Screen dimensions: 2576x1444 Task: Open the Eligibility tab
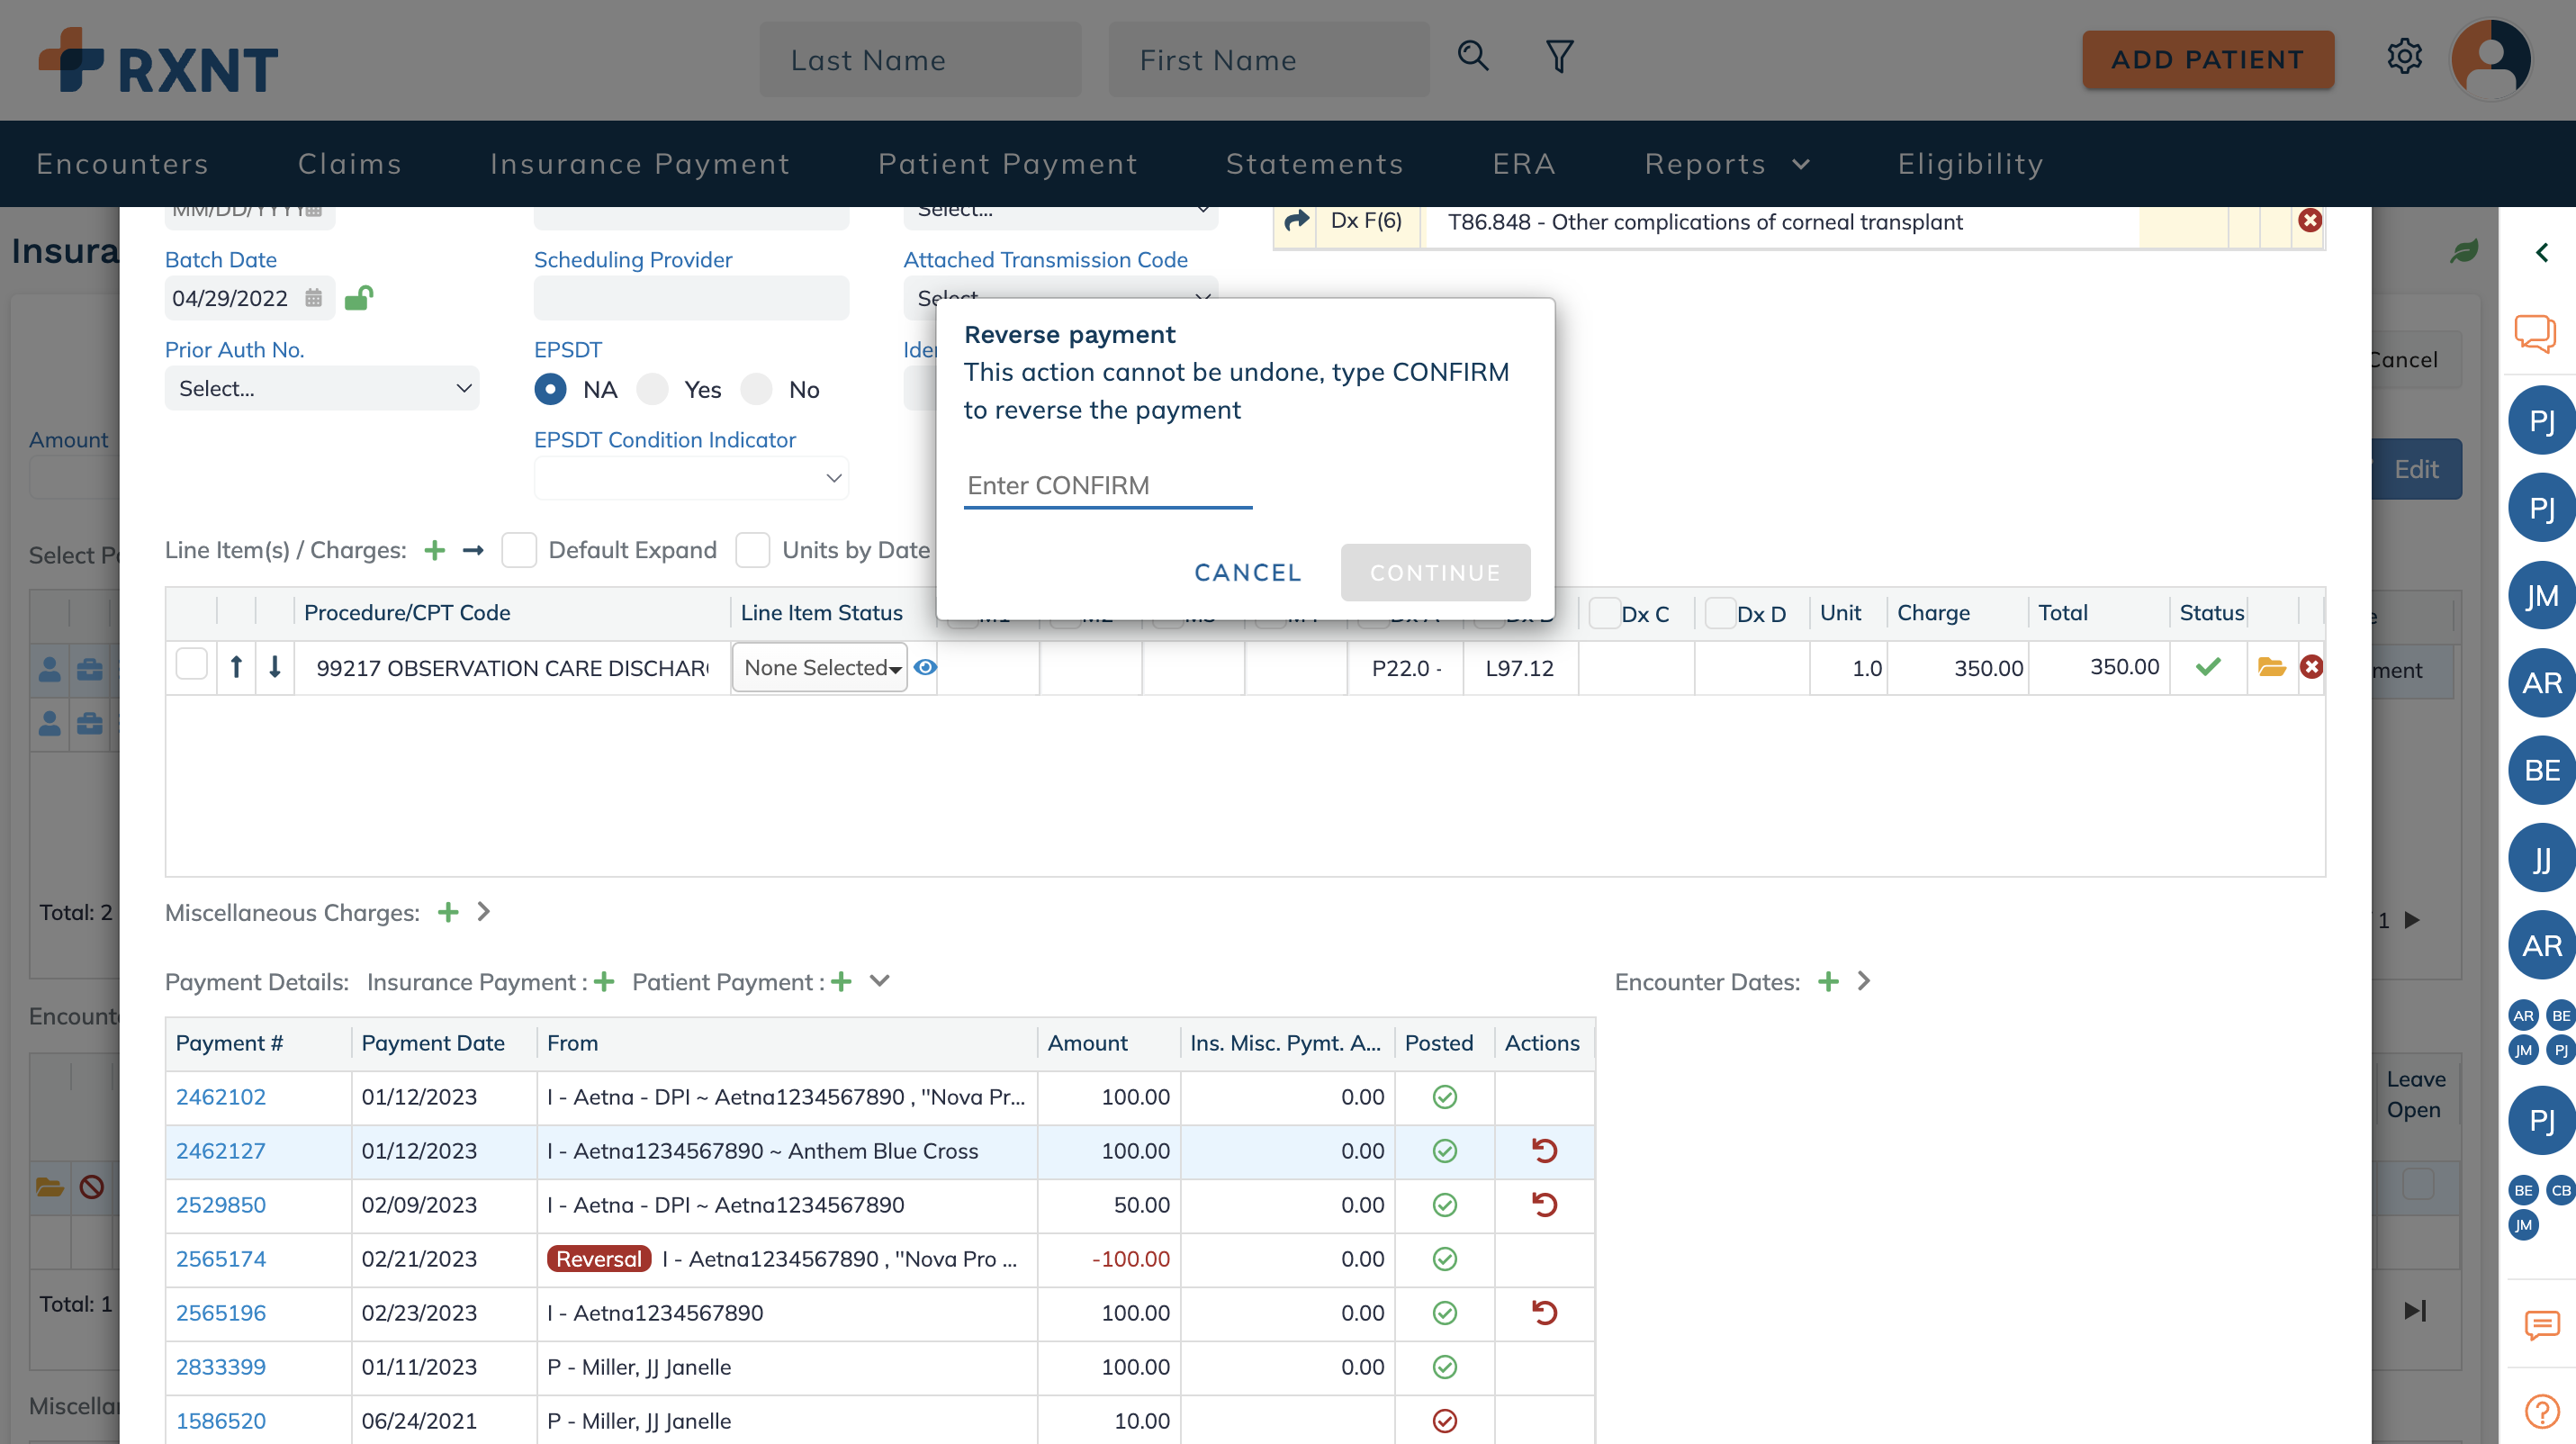[x=1970, y=164]
